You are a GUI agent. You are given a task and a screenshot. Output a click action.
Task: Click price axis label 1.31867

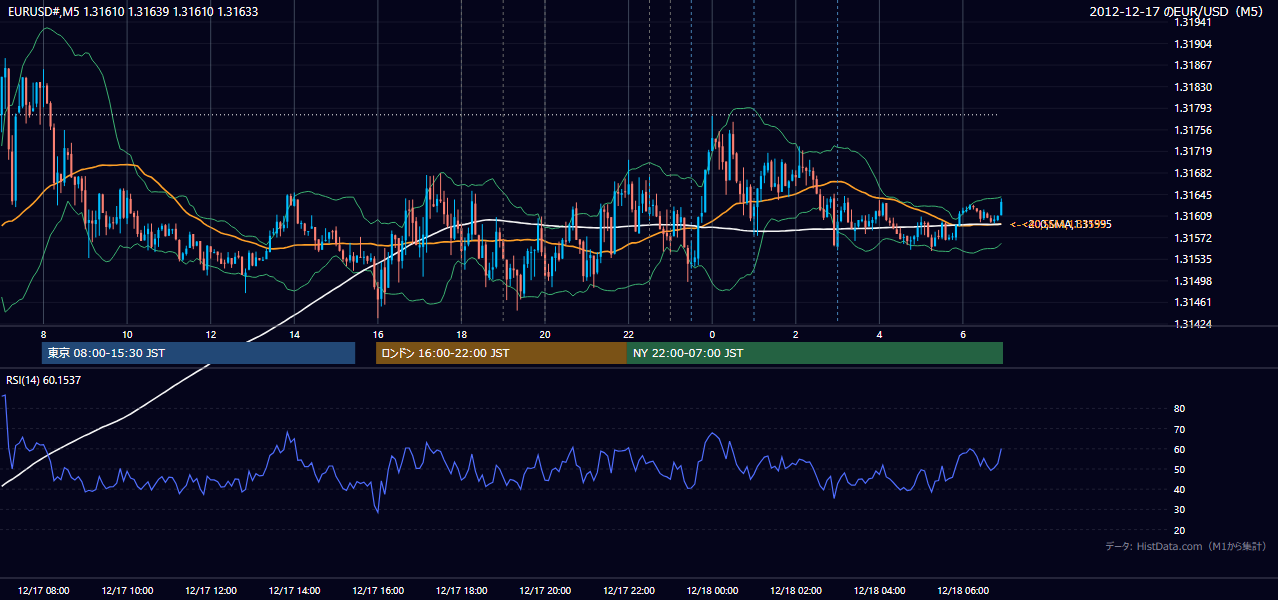point(1194,65)
